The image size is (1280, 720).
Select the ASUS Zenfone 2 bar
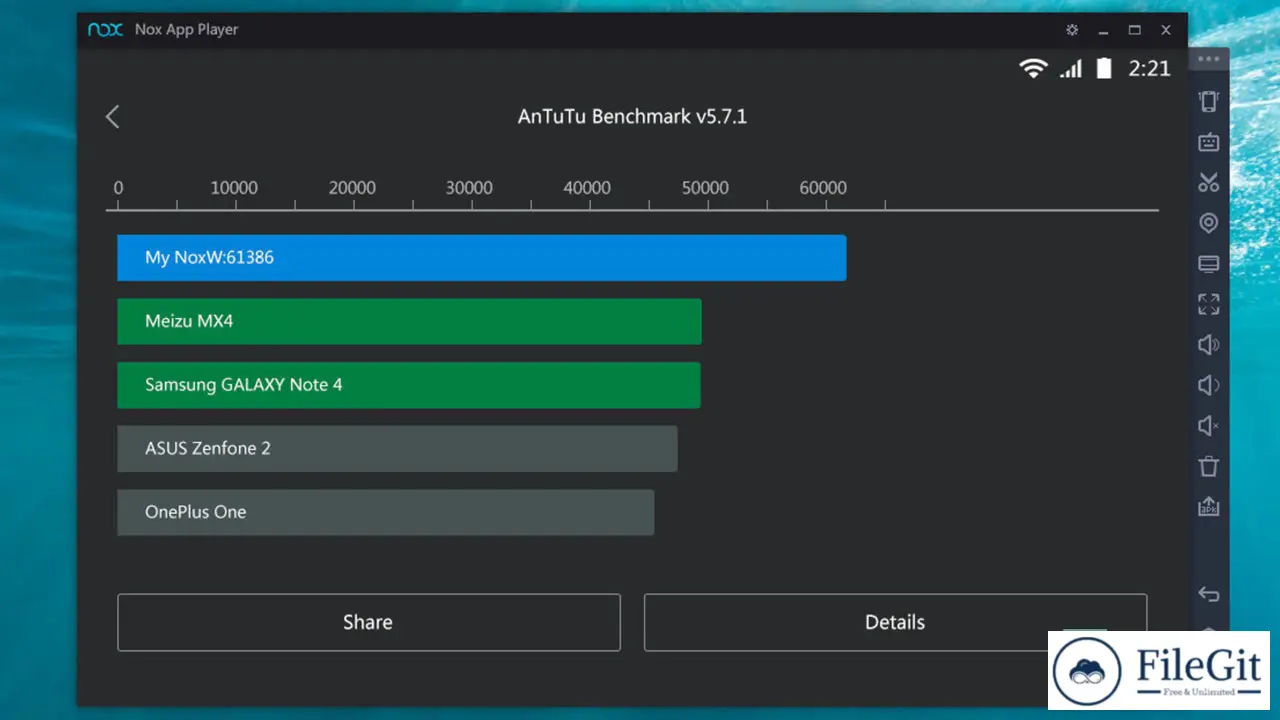tap(397, 448)
